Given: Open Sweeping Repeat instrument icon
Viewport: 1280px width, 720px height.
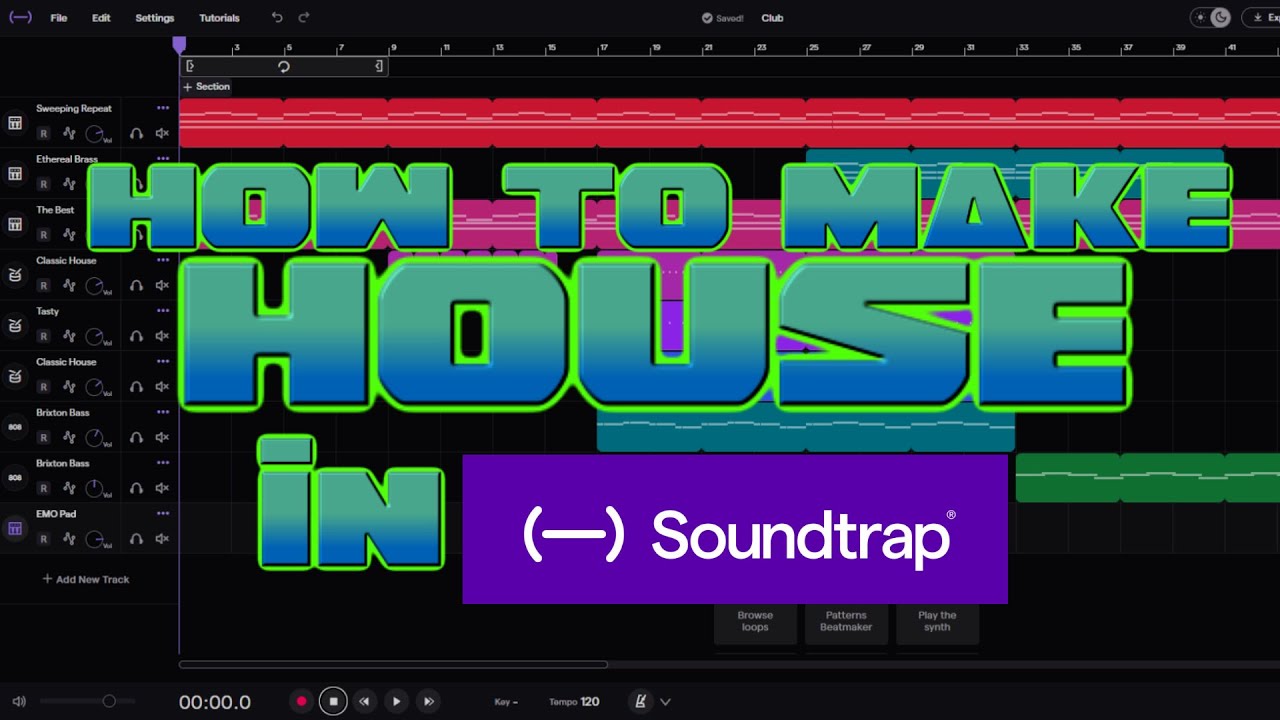Looking at the screenshot, I should tap(15, 123).
